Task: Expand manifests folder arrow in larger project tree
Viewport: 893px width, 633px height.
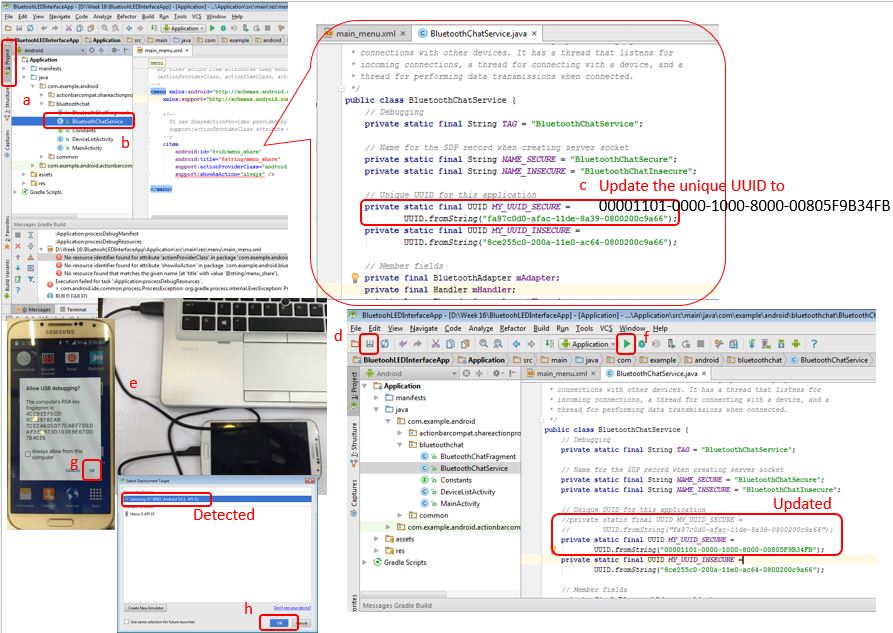Action: 376,398
